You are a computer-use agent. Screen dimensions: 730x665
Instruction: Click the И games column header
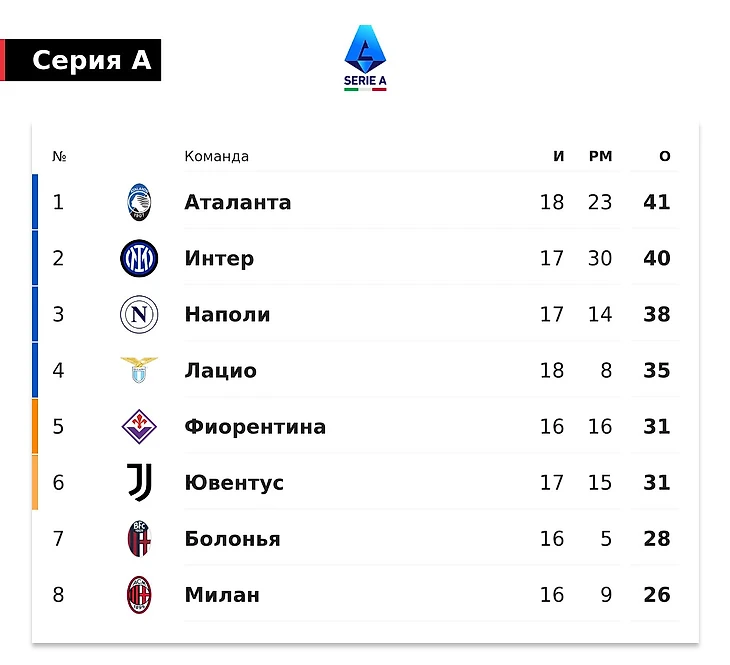click(559, 156)
